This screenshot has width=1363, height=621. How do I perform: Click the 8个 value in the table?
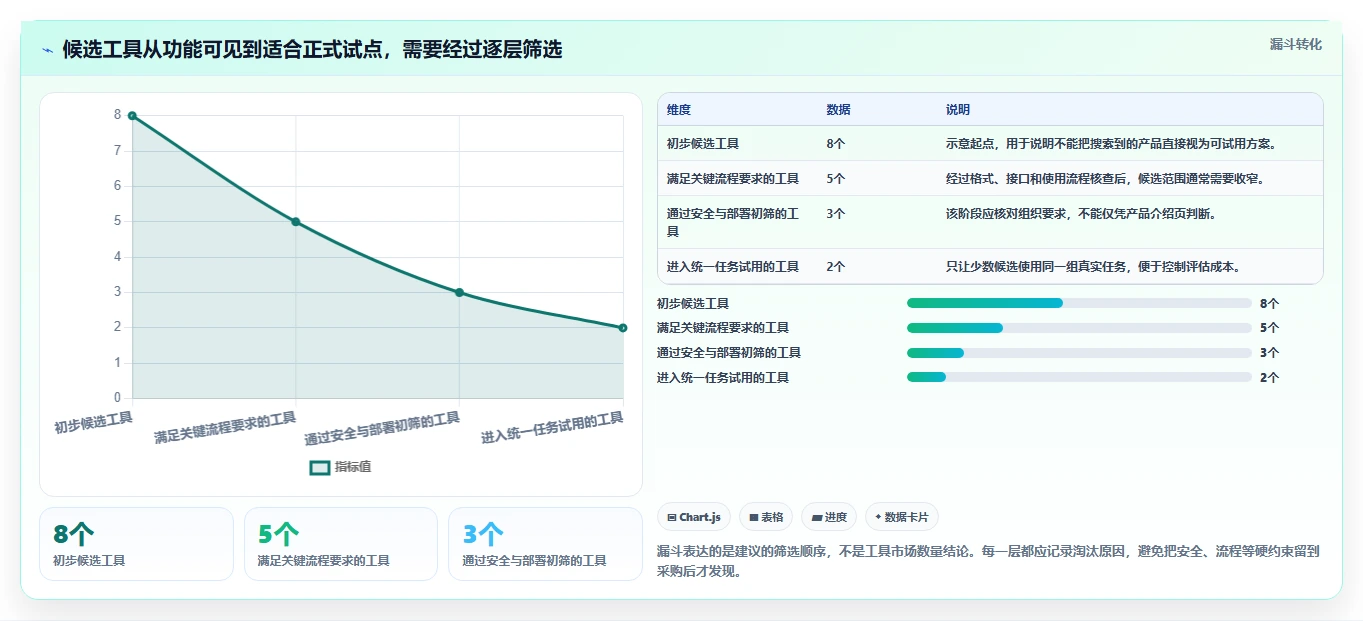[x=836, y=144]
